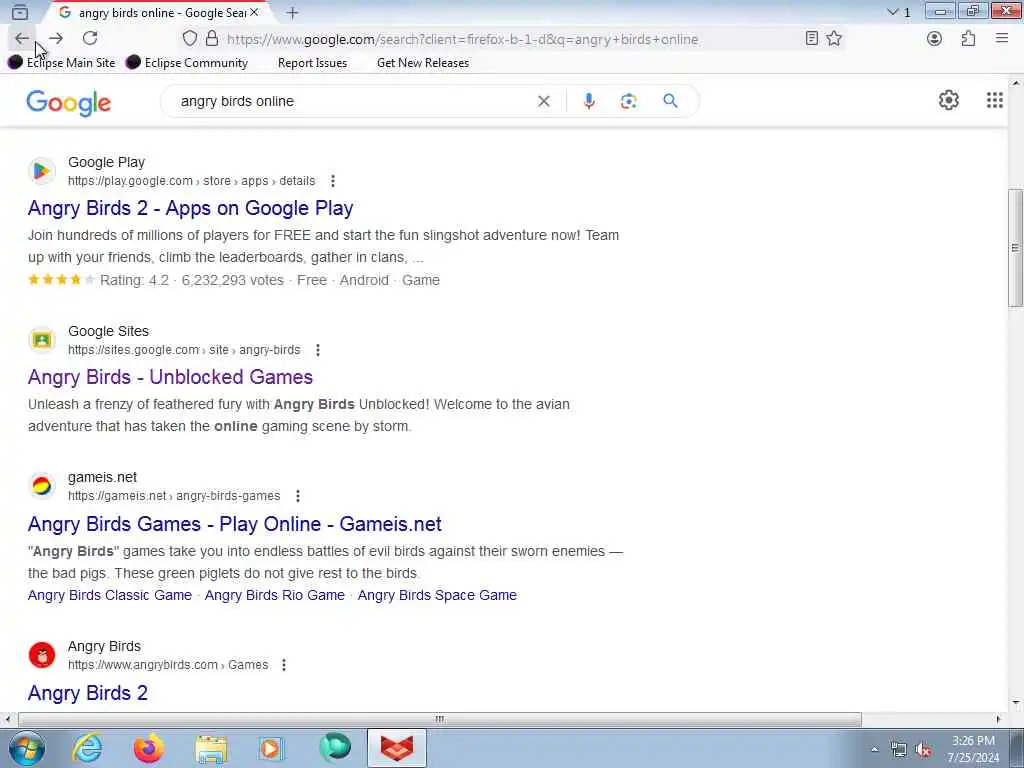Image resolution: width=1024 pixels, height=768 pixels.
Task: Click the horizontal scrollbar thumb
Action: tap(440, 719)
